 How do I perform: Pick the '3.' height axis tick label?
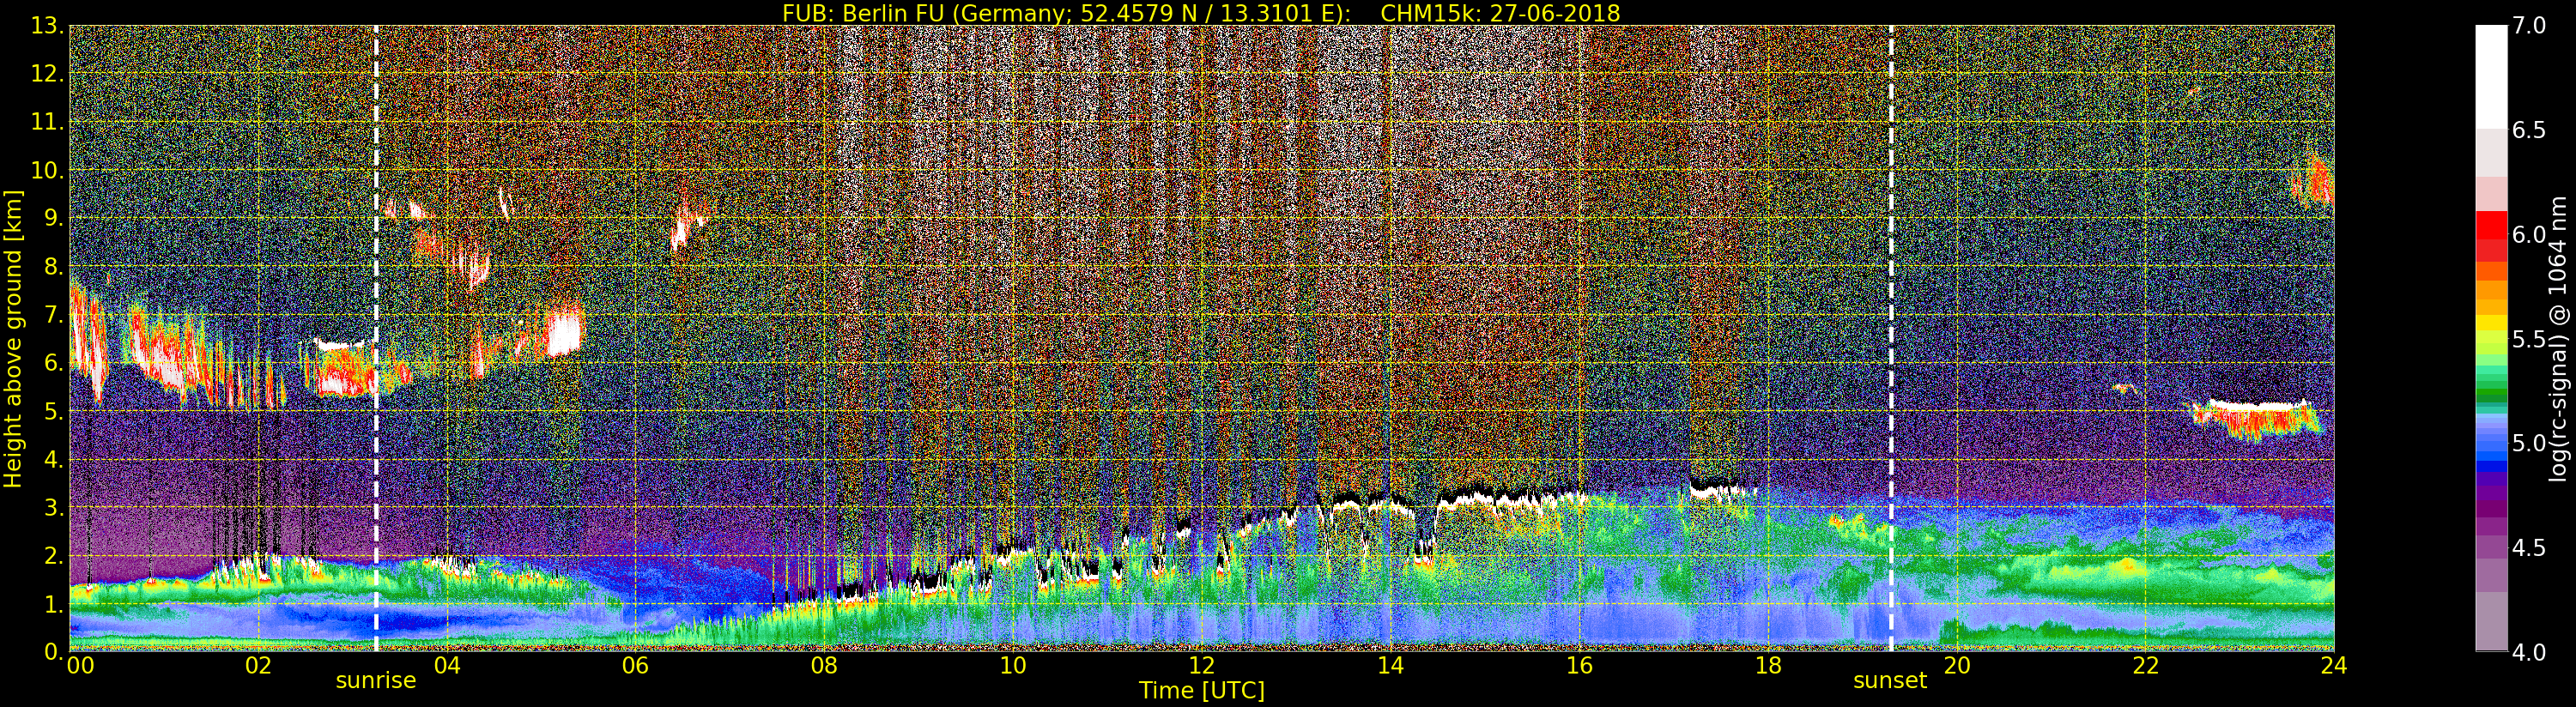(53, 507)
